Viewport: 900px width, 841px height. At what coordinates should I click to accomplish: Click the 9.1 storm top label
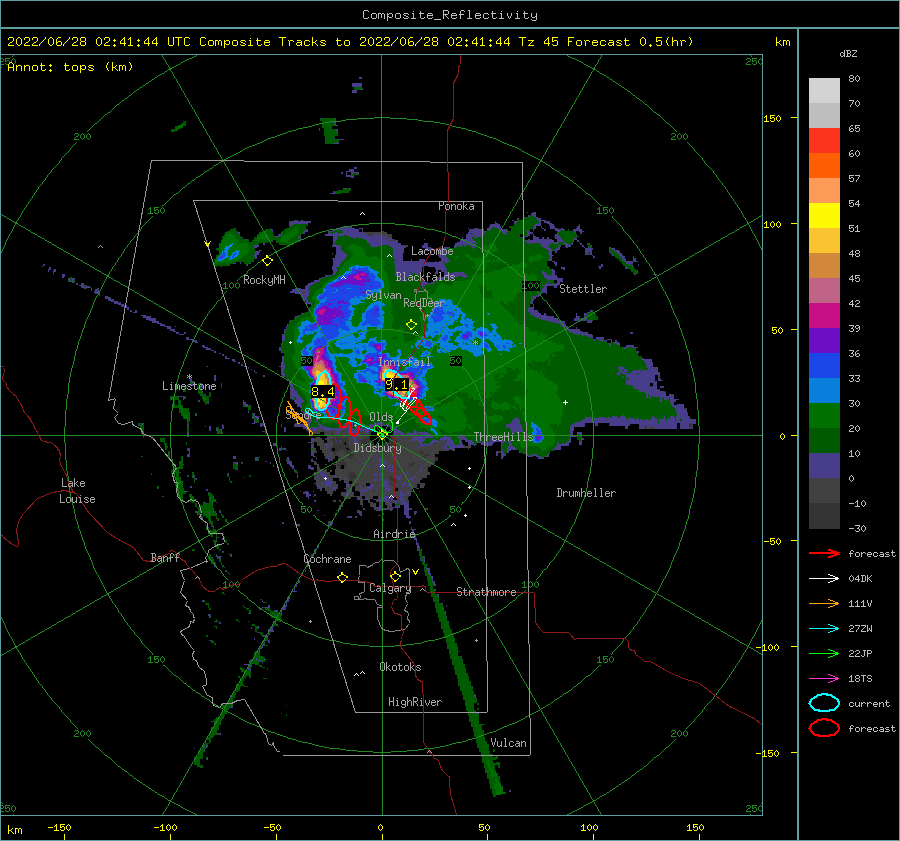point(397,384)
